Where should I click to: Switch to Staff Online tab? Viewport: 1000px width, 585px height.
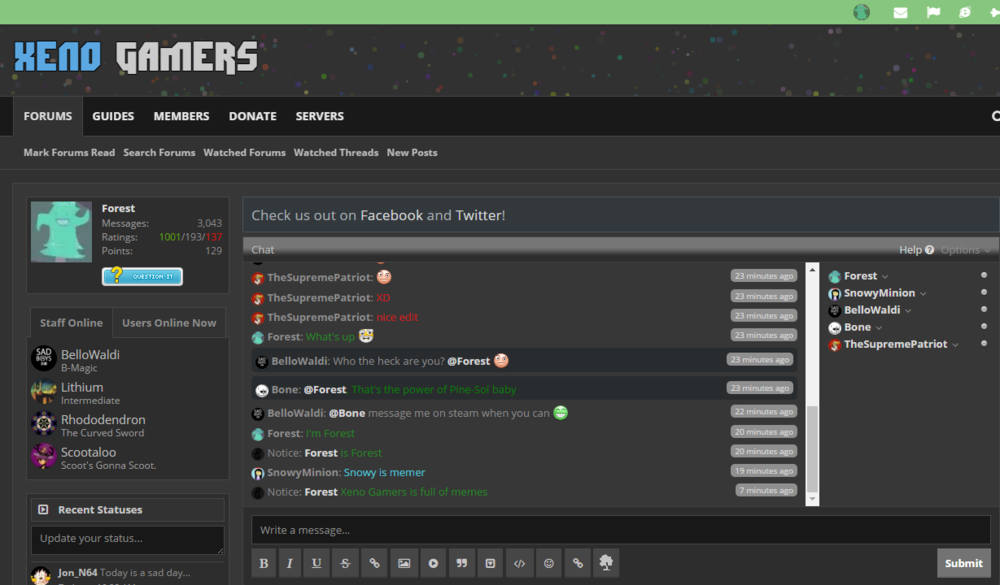pyautogui.click(x=71, y=323)
